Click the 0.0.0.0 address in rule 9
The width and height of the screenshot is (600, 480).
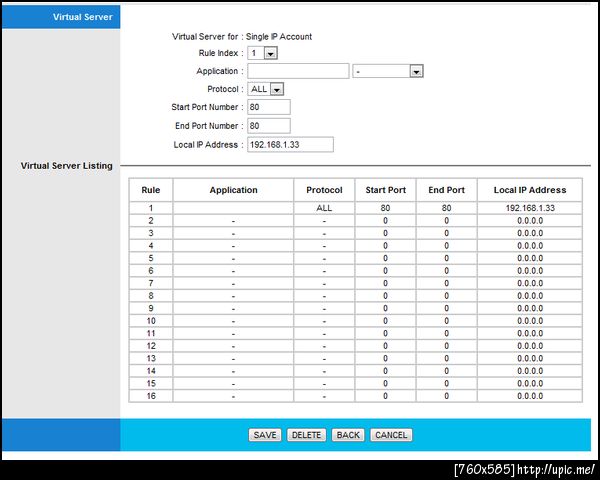pyautogui.click(x=530, y=309)
